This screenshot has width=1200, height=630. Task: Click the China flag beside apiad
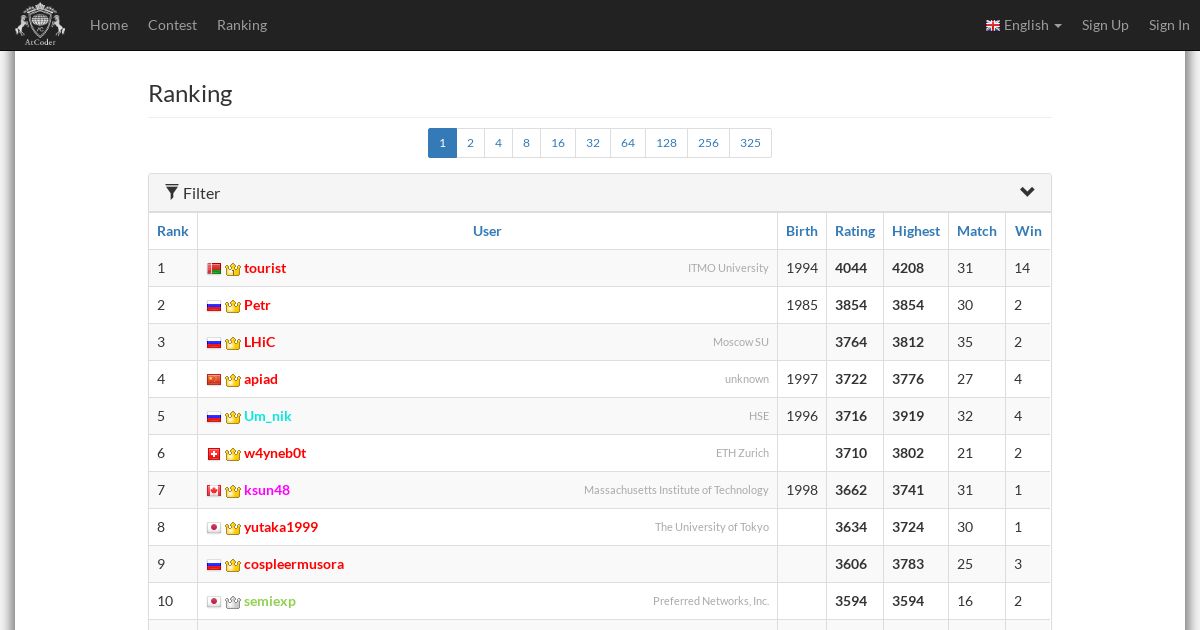click(x=214, y=380)
